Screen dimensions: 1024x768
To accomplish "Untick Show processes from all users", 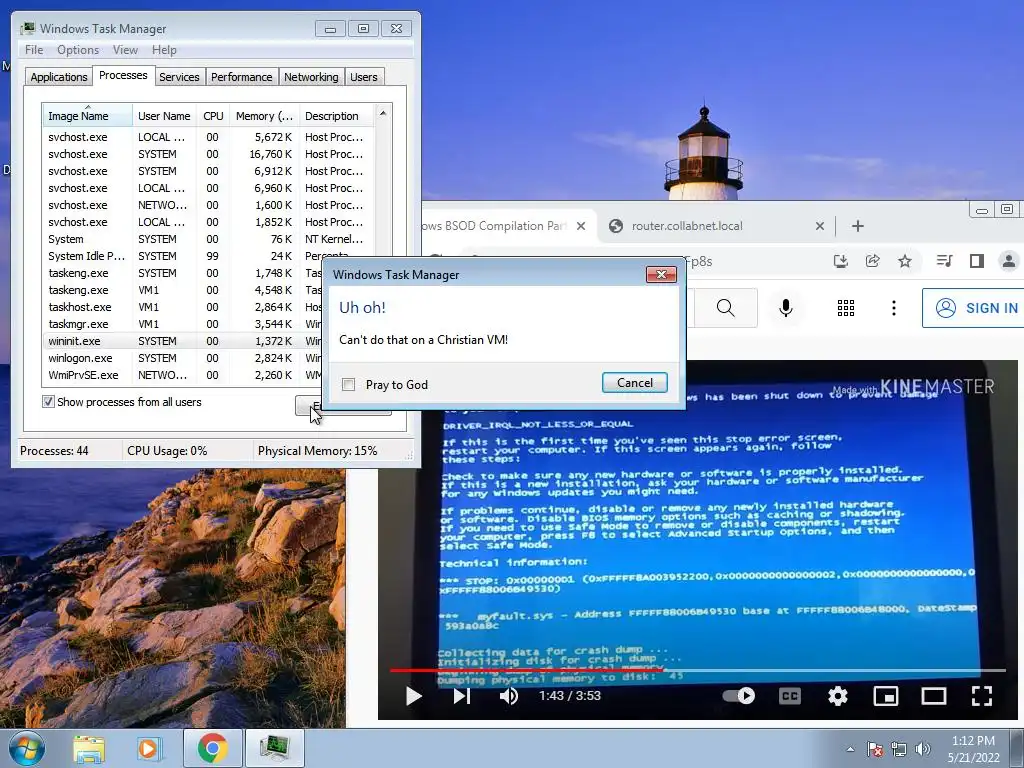I will tap(48, 402).
